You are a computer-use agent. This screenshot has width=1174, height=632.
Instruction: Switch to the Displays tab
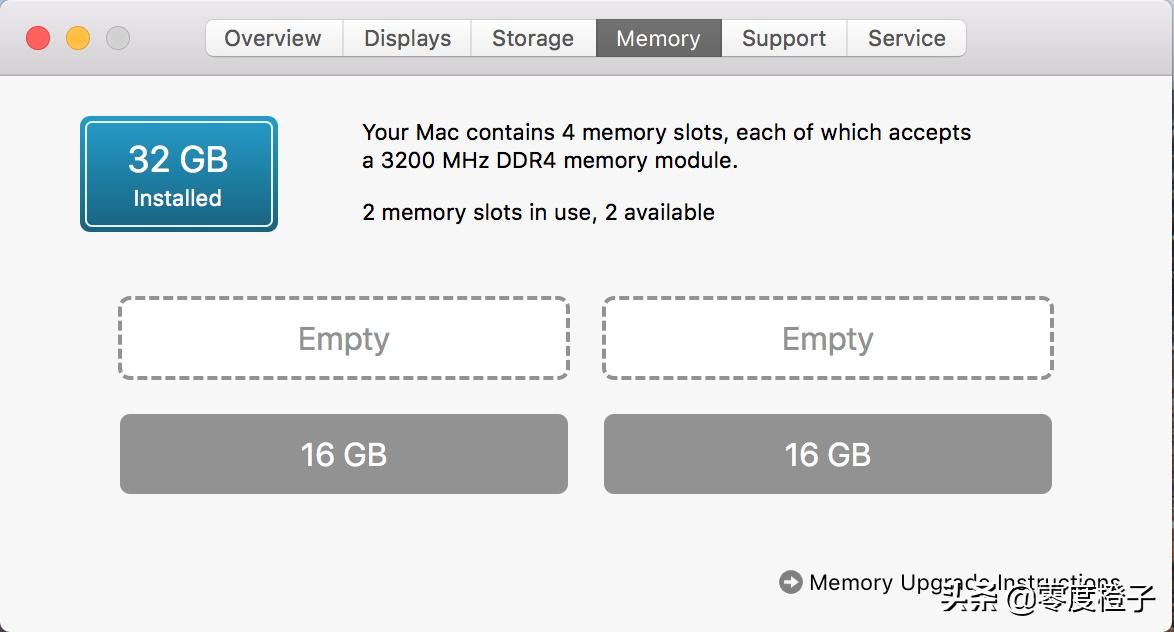click(x=406, y=38)
